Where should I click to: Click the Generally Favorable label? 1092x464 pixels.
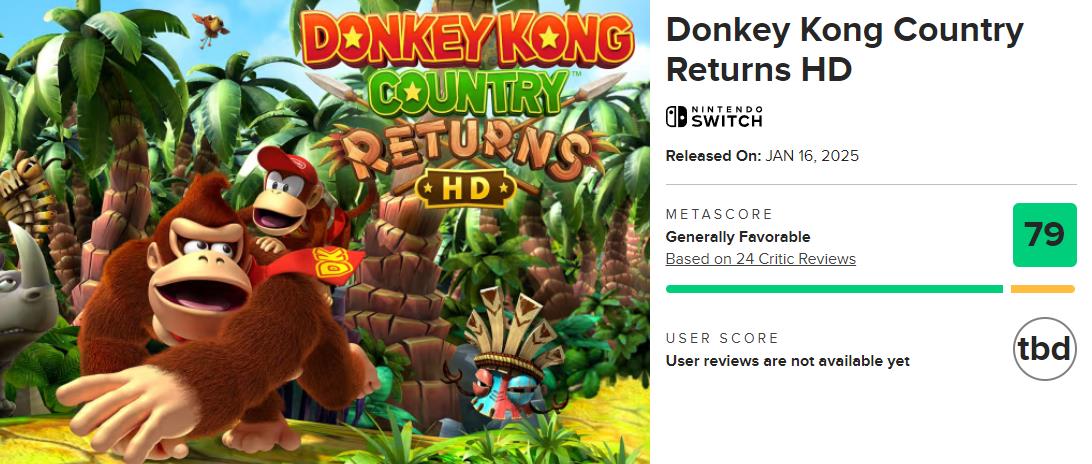[x=738, y=237]
